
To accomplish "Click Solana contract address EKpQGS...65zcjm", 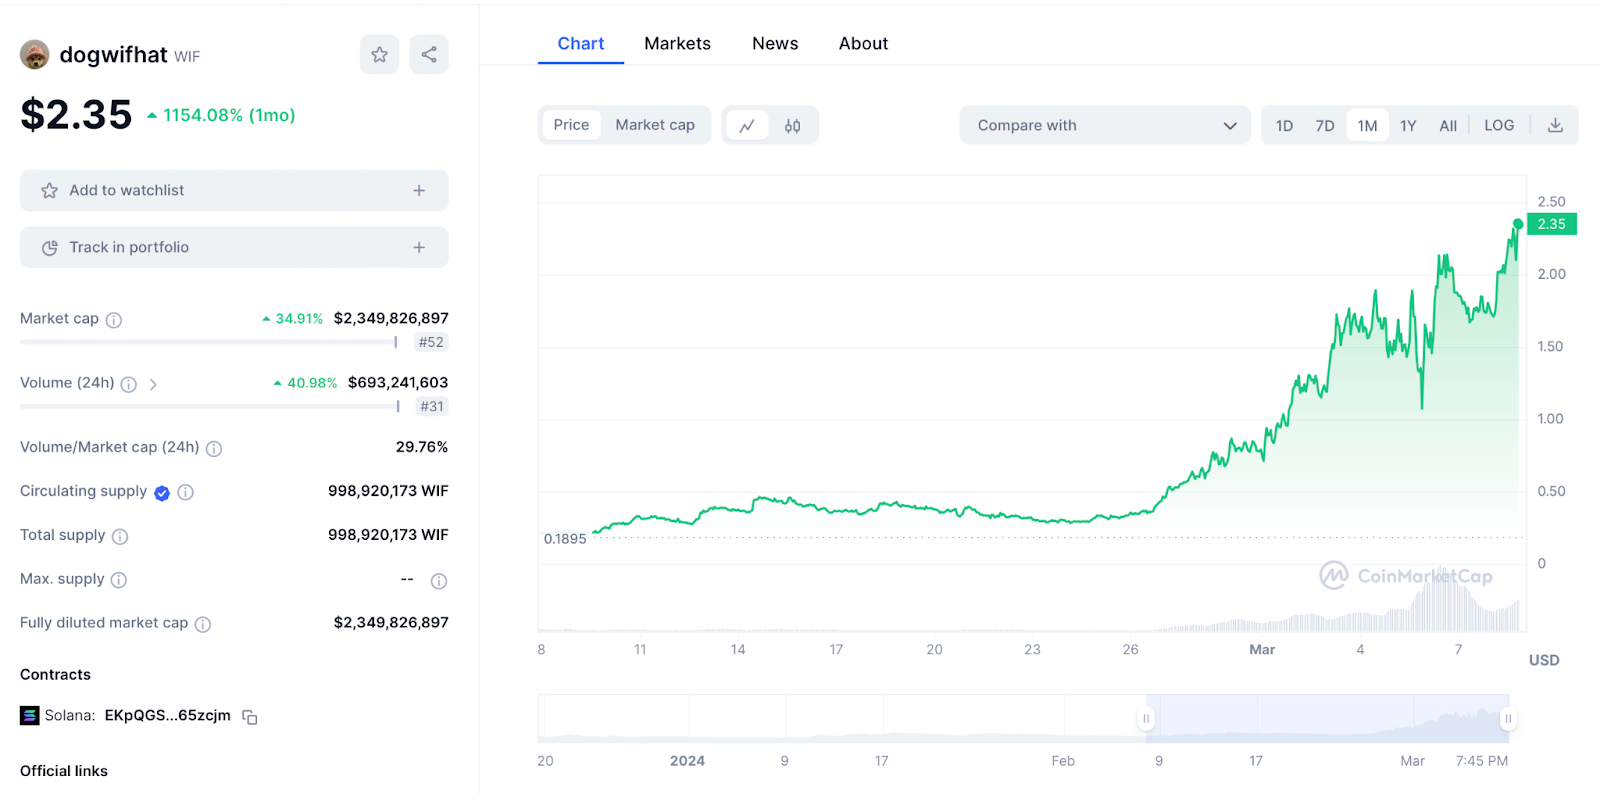I will pos(168,715).
